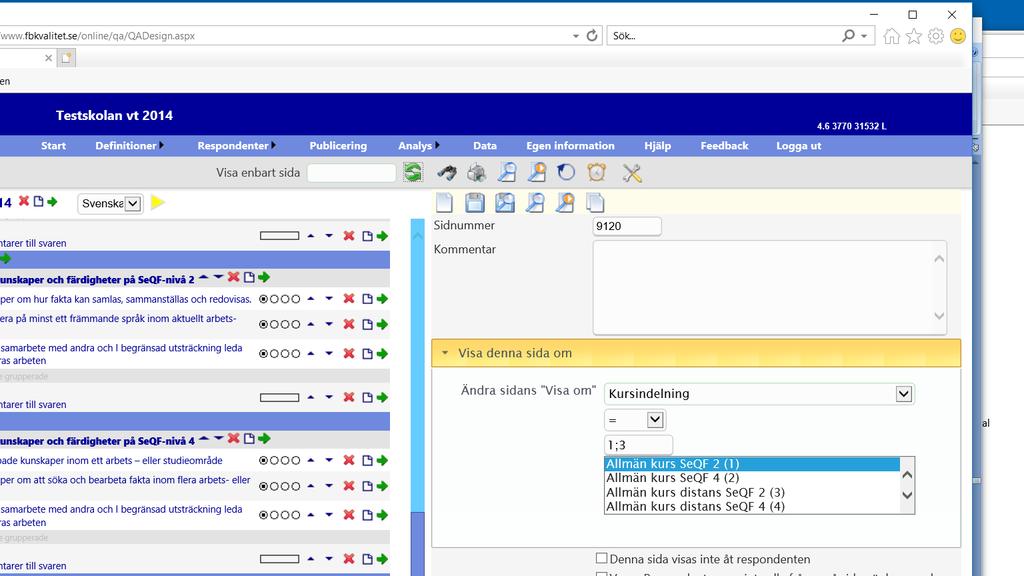Click the value field containing 1;3
Image resolution: width=1024 pixels, height=576 pixels.
point(638,445)
